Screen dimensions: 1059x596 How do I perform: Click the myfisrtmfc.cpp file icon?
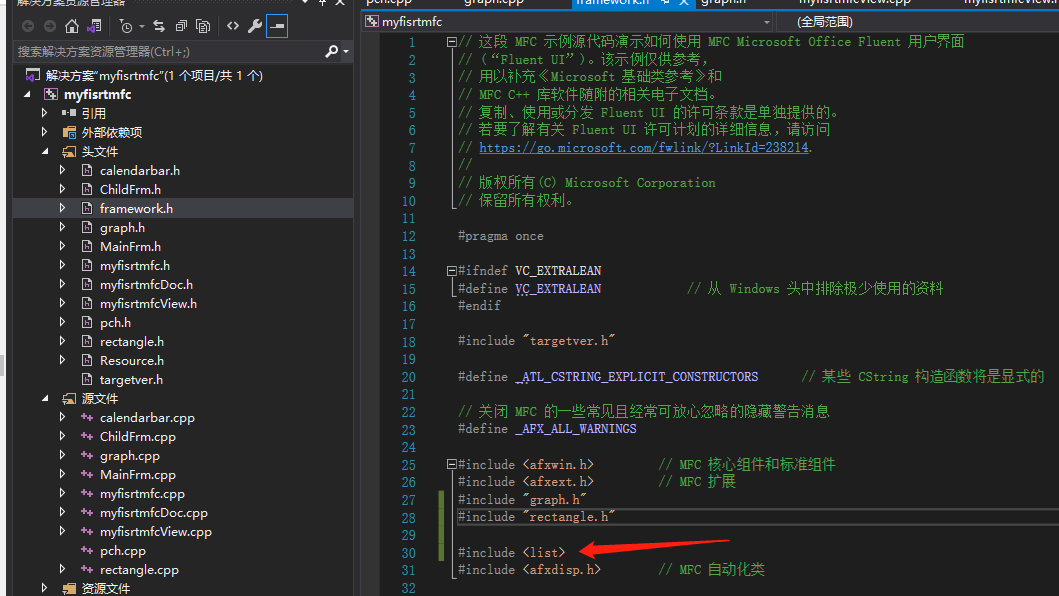[87, 493]
